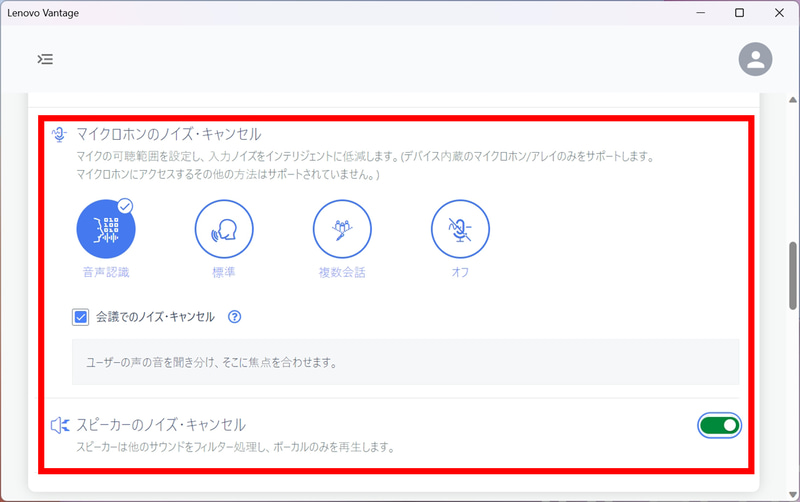Click the マイクロホンのノイズ・キャンセル heading
Viewport: 800px width, 502px height.
[x=169, y=134]
